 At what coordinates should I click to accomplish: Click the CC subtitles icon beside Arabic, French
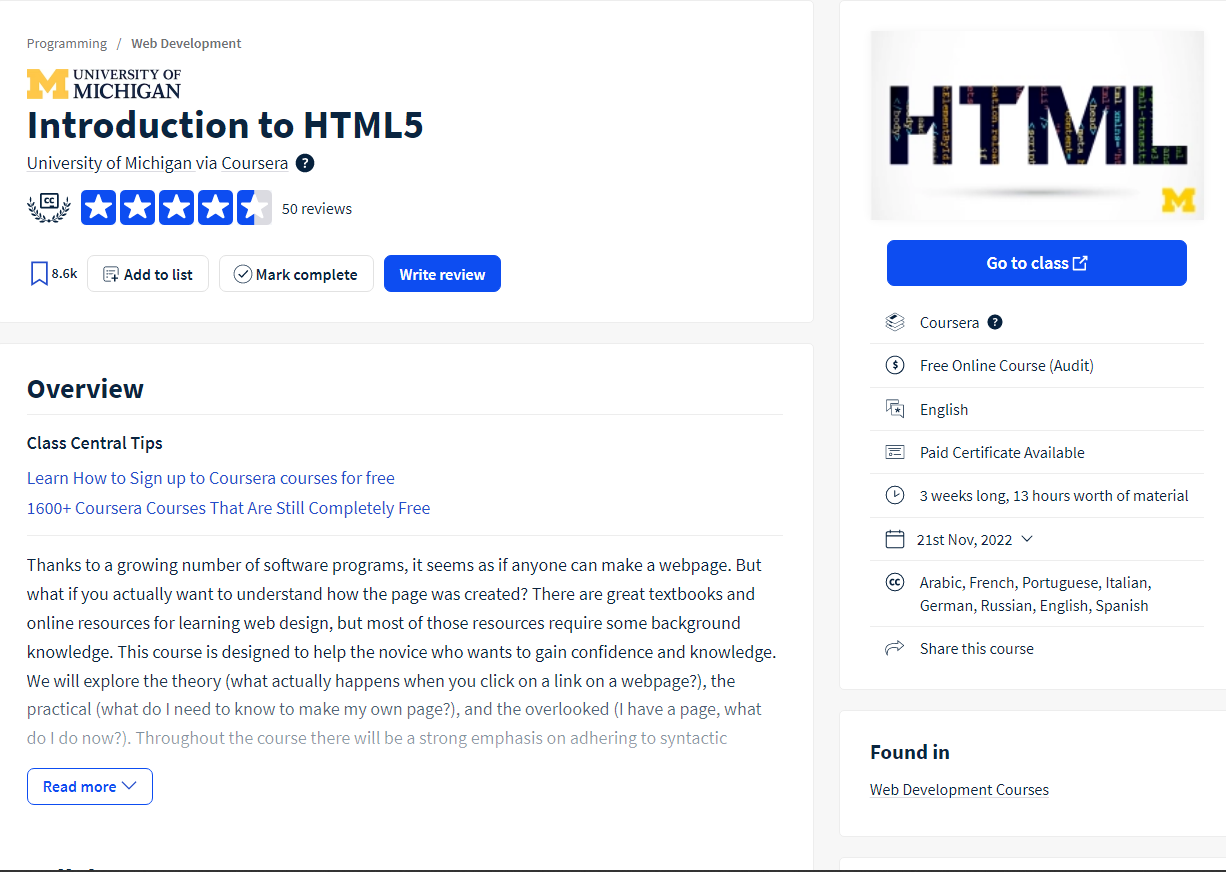(x=895, y=582)
